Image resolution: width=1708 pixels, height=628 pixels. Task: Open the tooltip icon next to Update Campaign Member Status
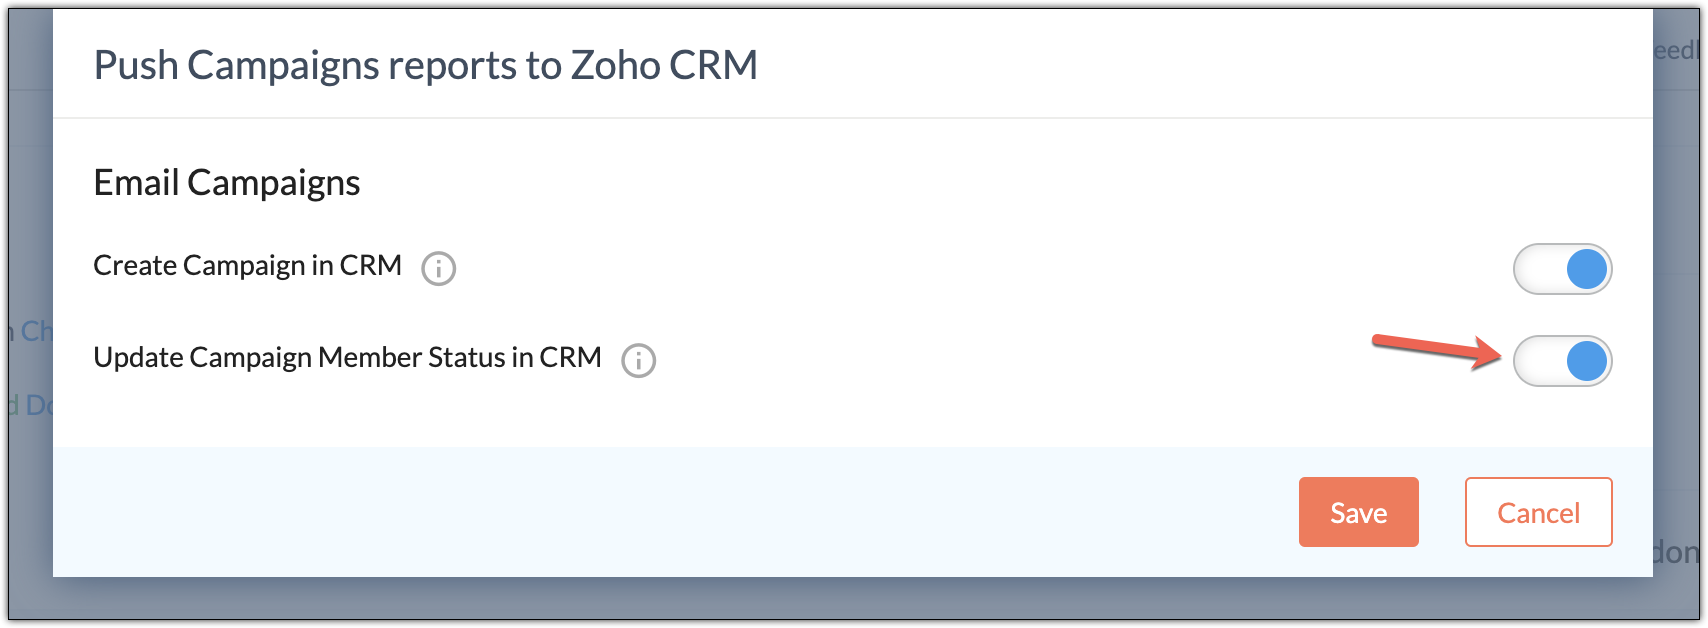point(641,361)
